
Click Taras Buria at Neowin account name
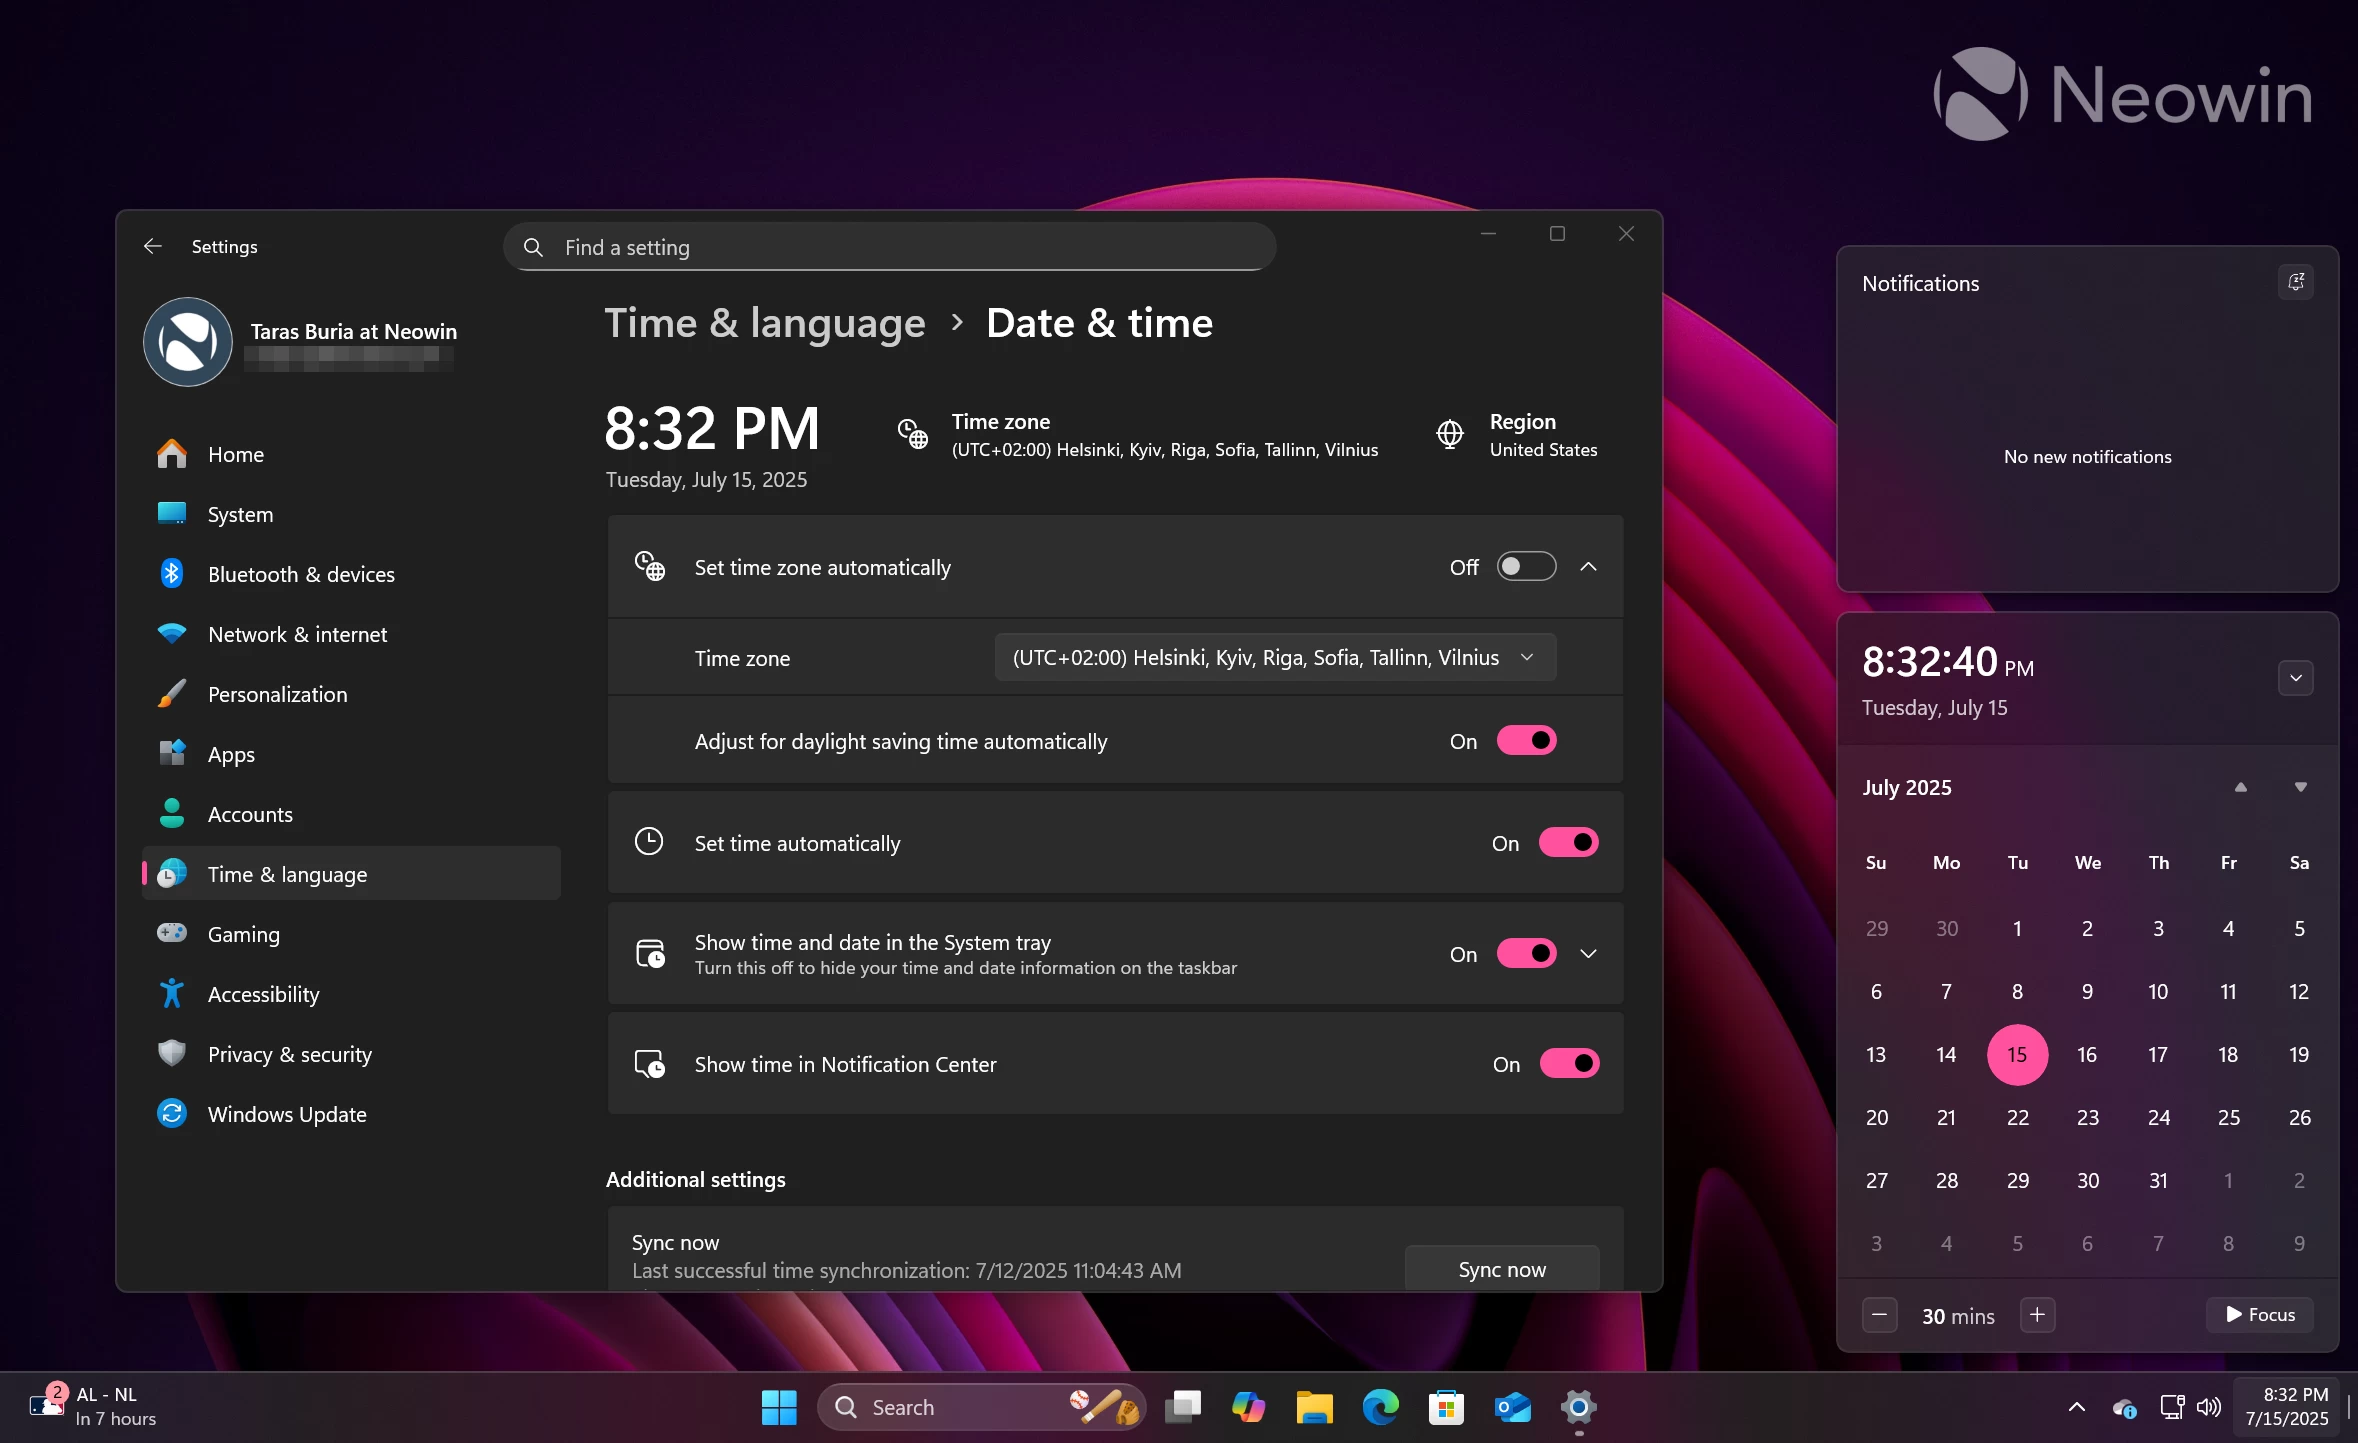354,331
